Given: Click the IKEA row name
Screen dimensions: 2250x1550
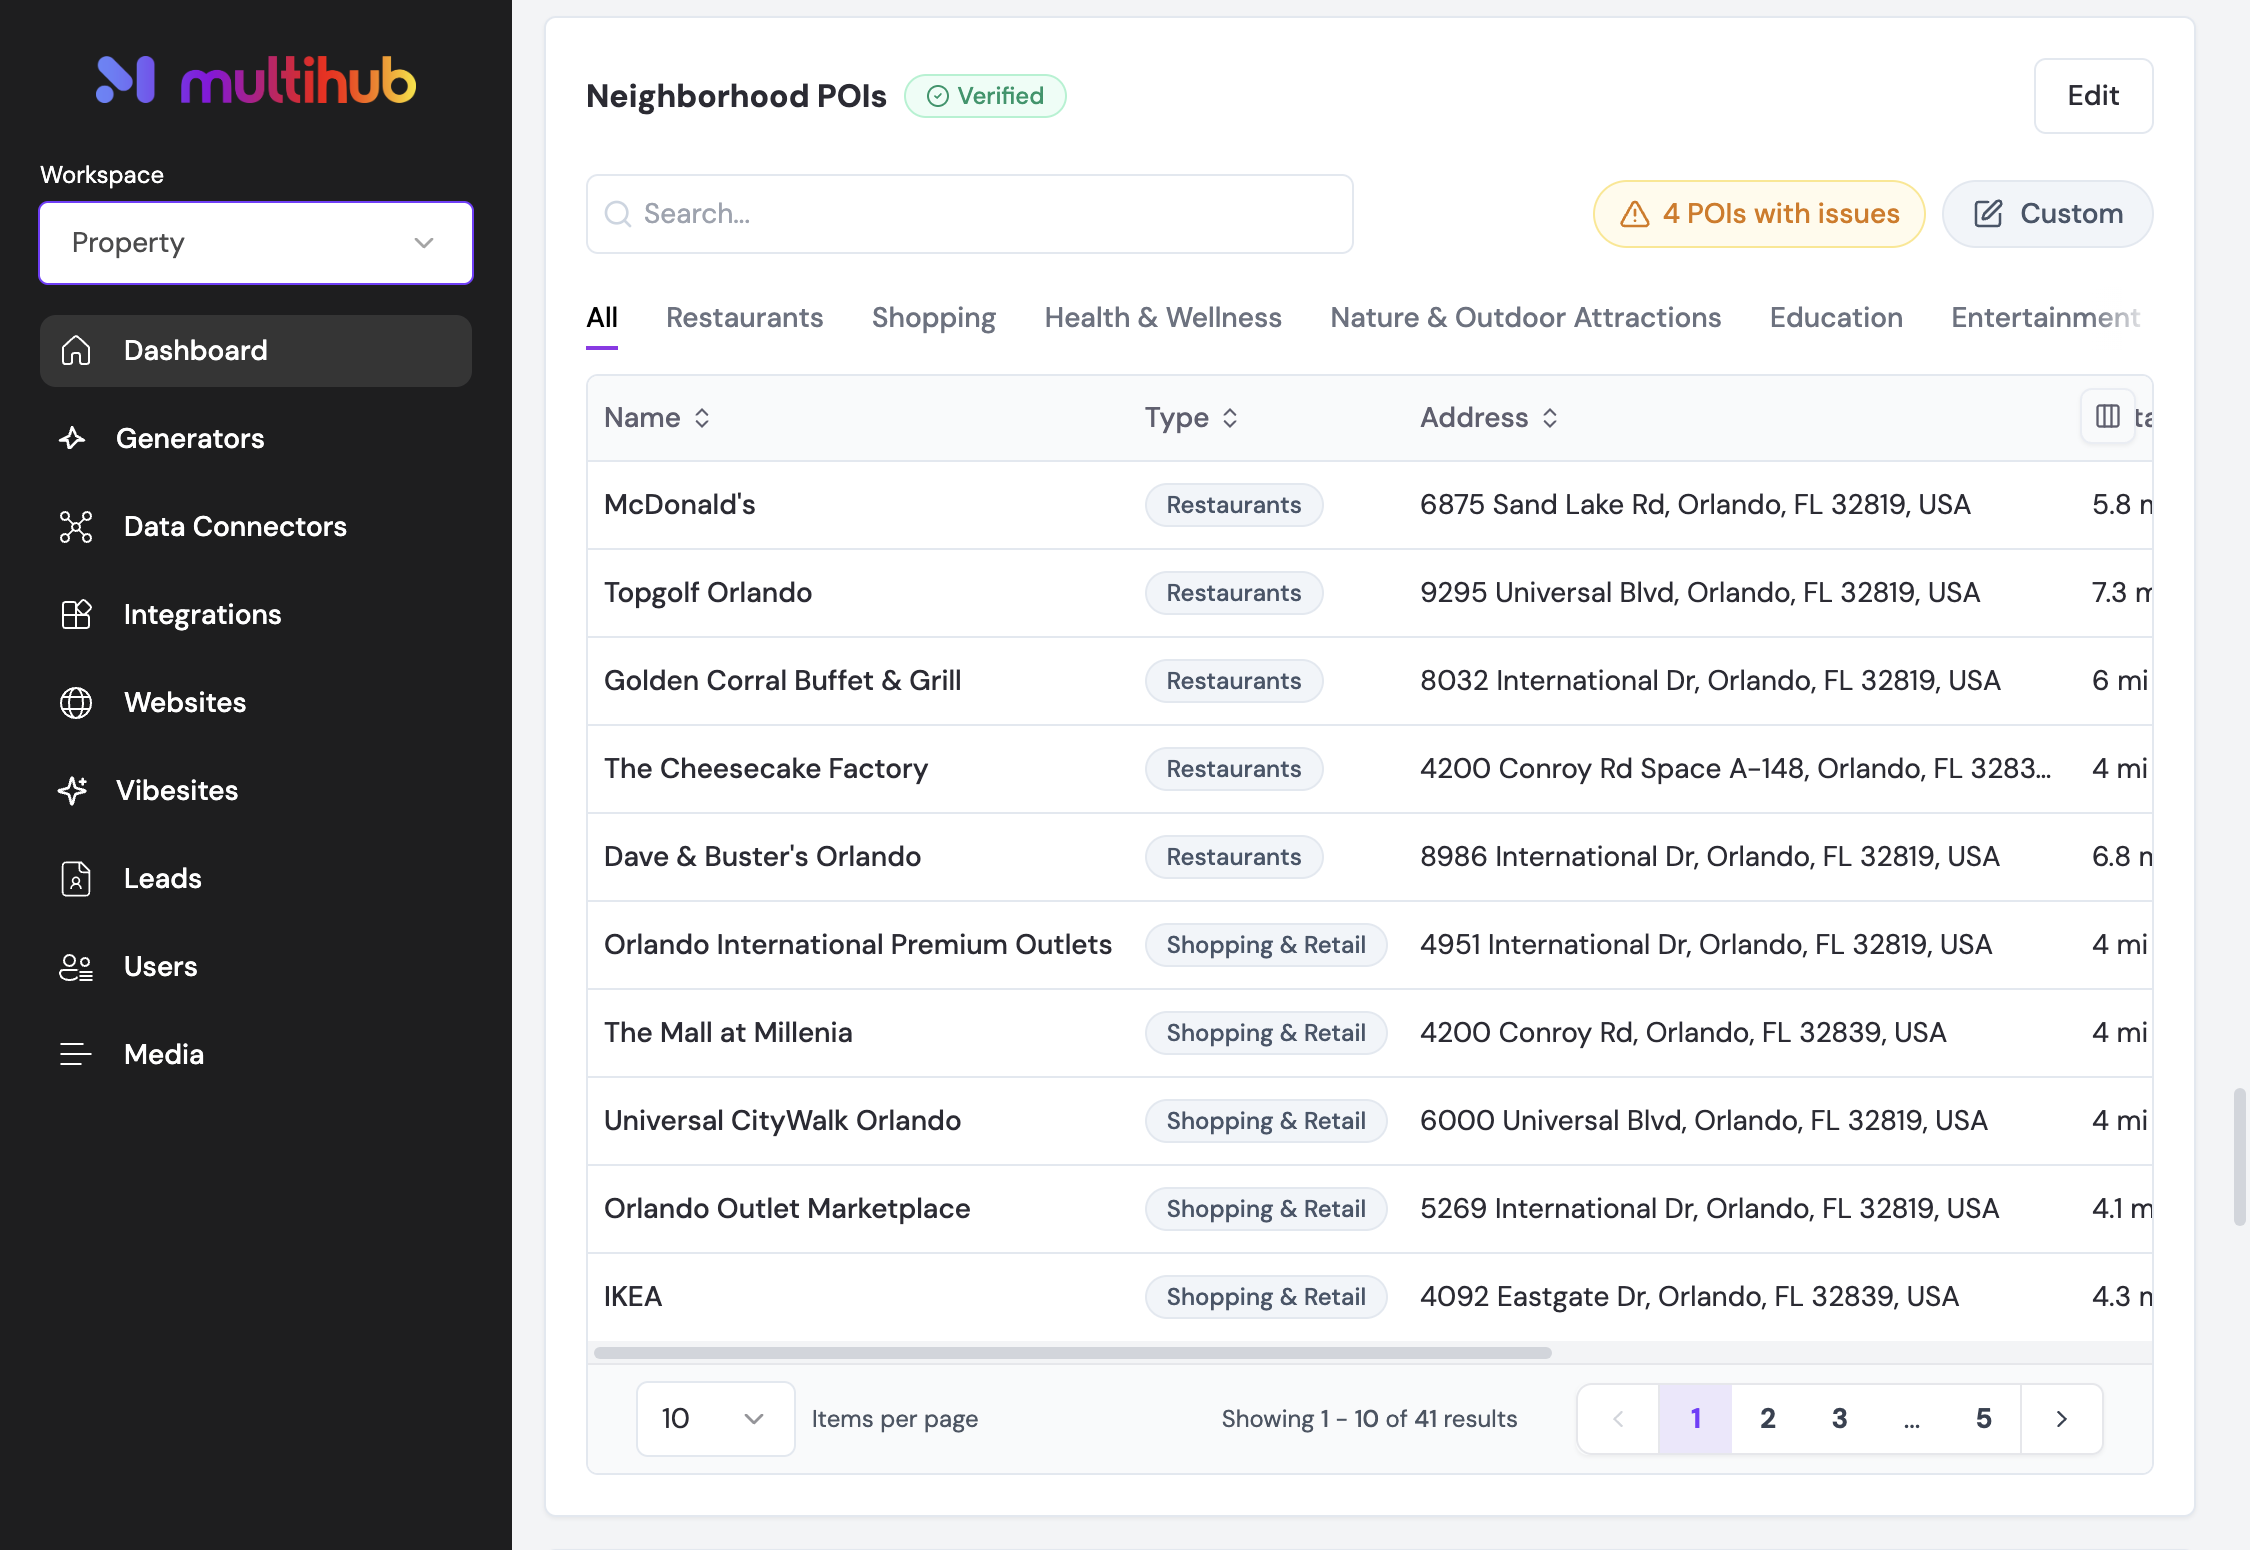Looking at the screenshot, I should [633, 1297].
